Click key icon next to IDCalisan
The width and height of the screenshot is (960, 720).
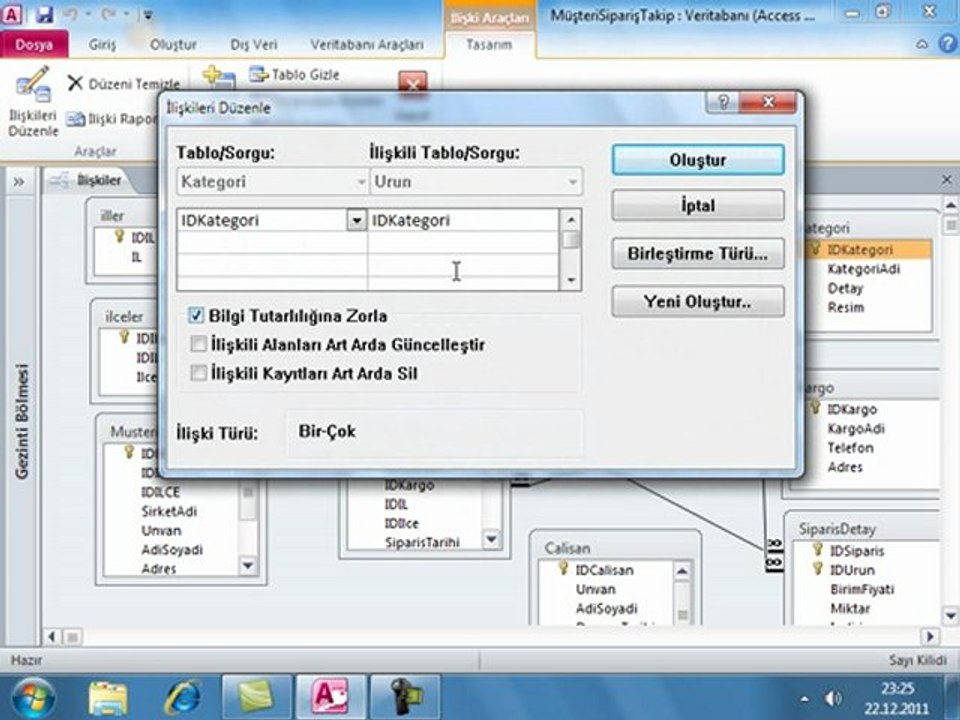click(x=563, y=568)
